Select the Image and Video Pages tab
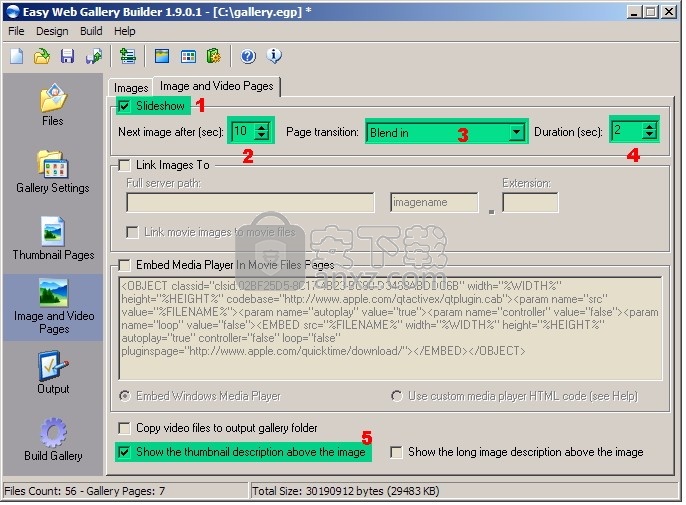Image resolution: width=686 pixels, height=505 pixels. [x=217, y=86]
